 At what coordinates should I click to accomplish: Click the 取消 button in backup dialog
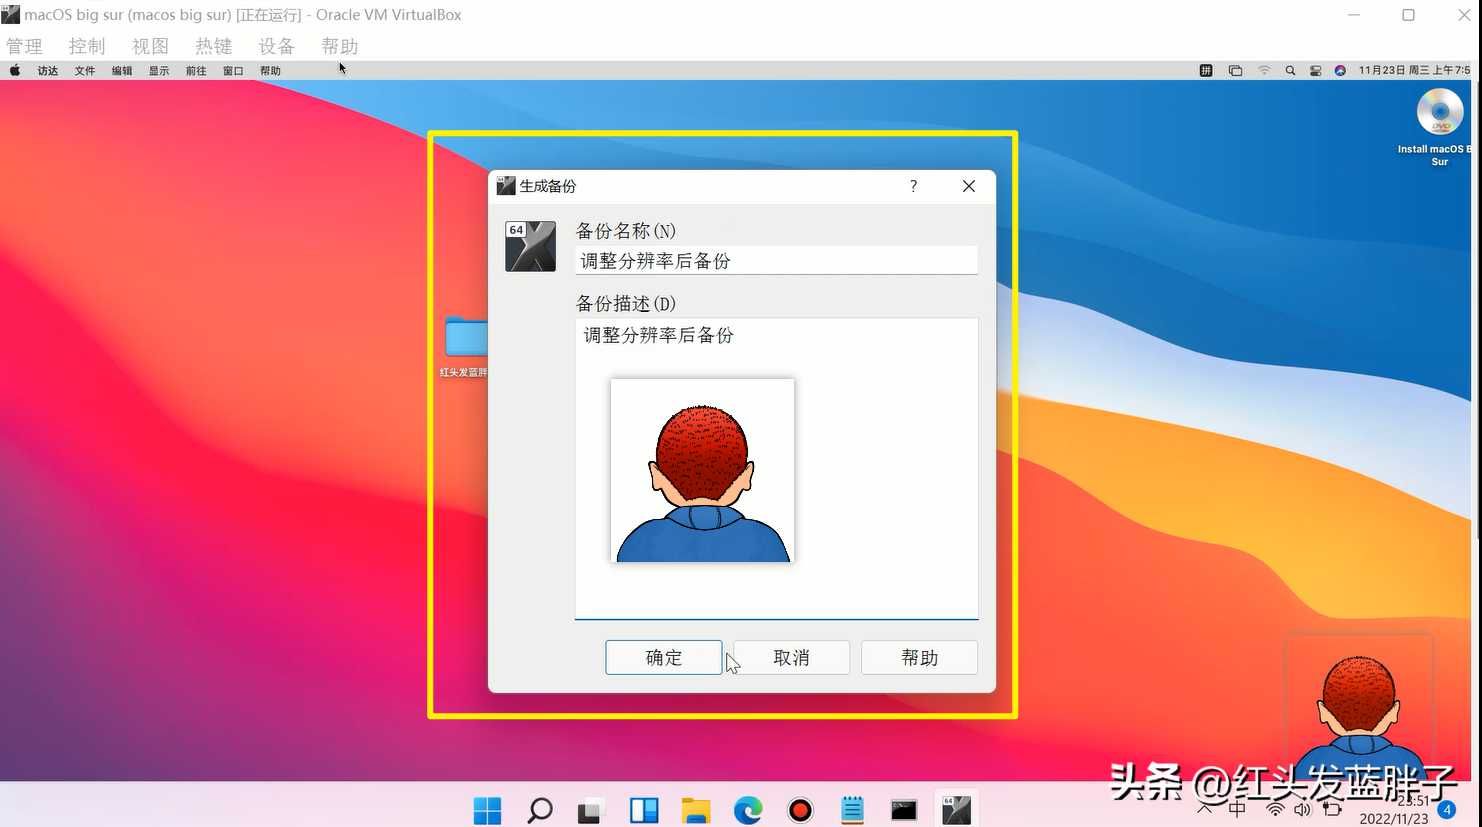pos(791,657)
